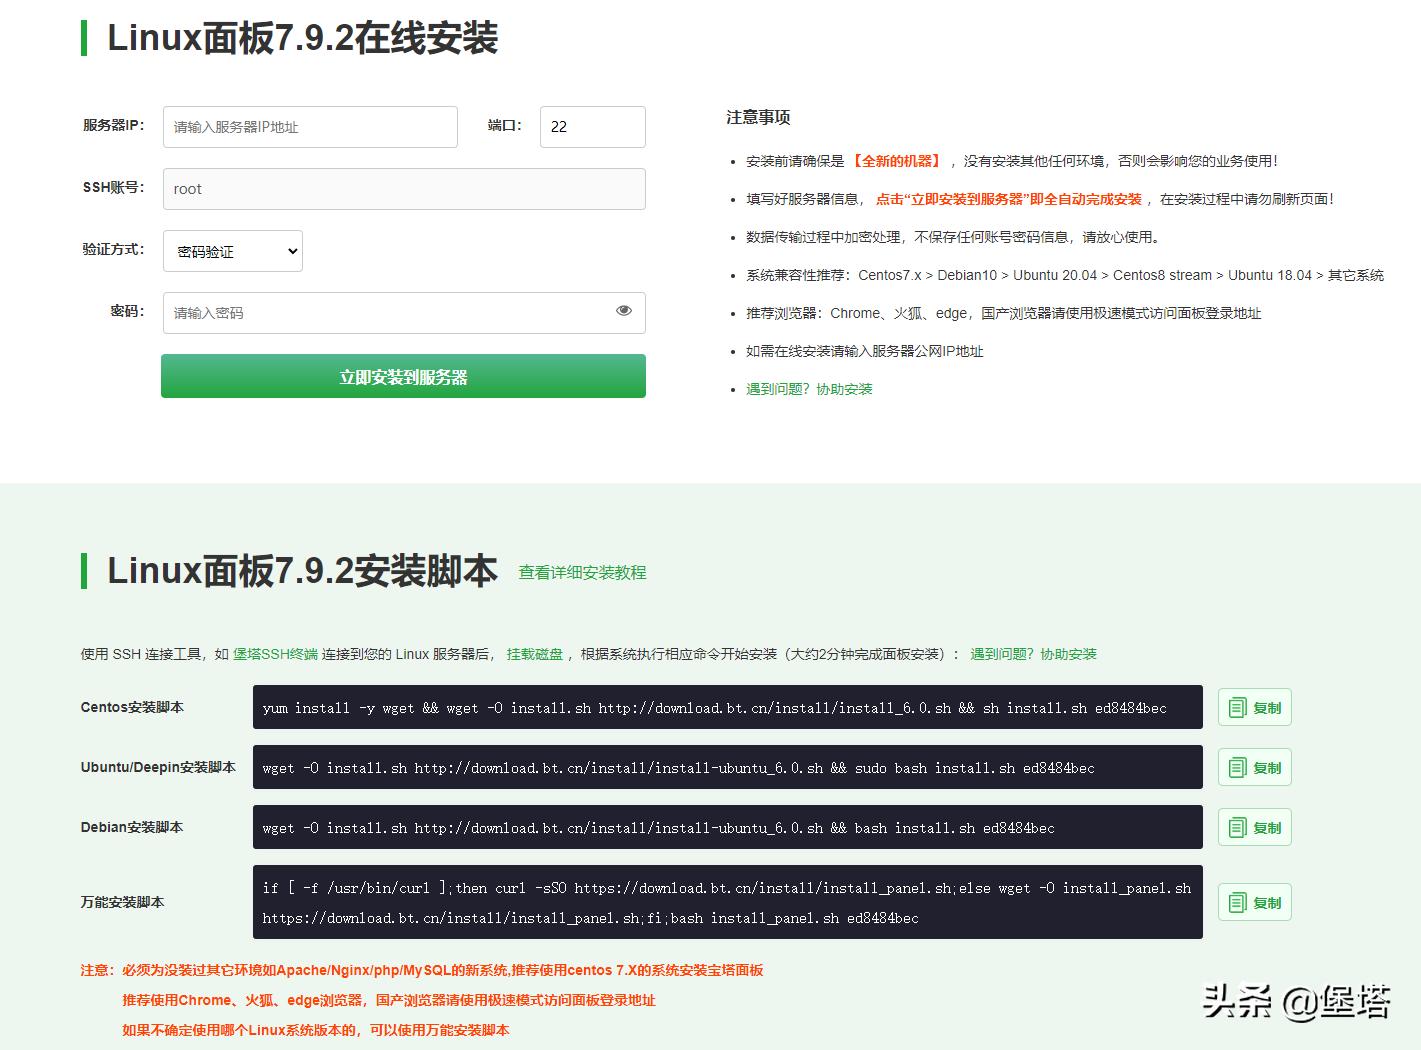Copy the Ubuntu/Deepin安装脚本 install command
Screen dimensions: 1421x1050
pyautogui.click(x=1254, y=767)
